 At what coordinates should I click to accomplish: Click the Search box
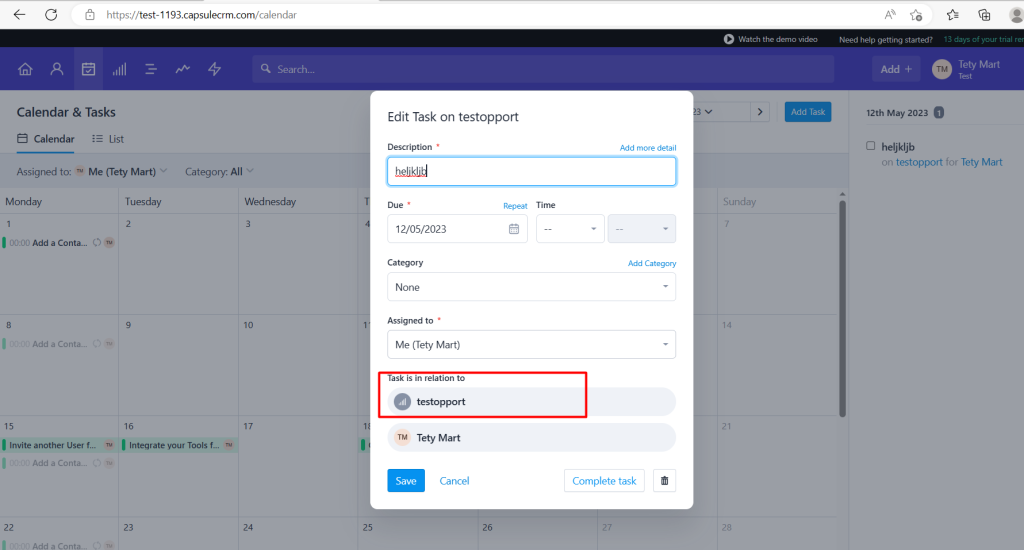(x=543, y=69)
